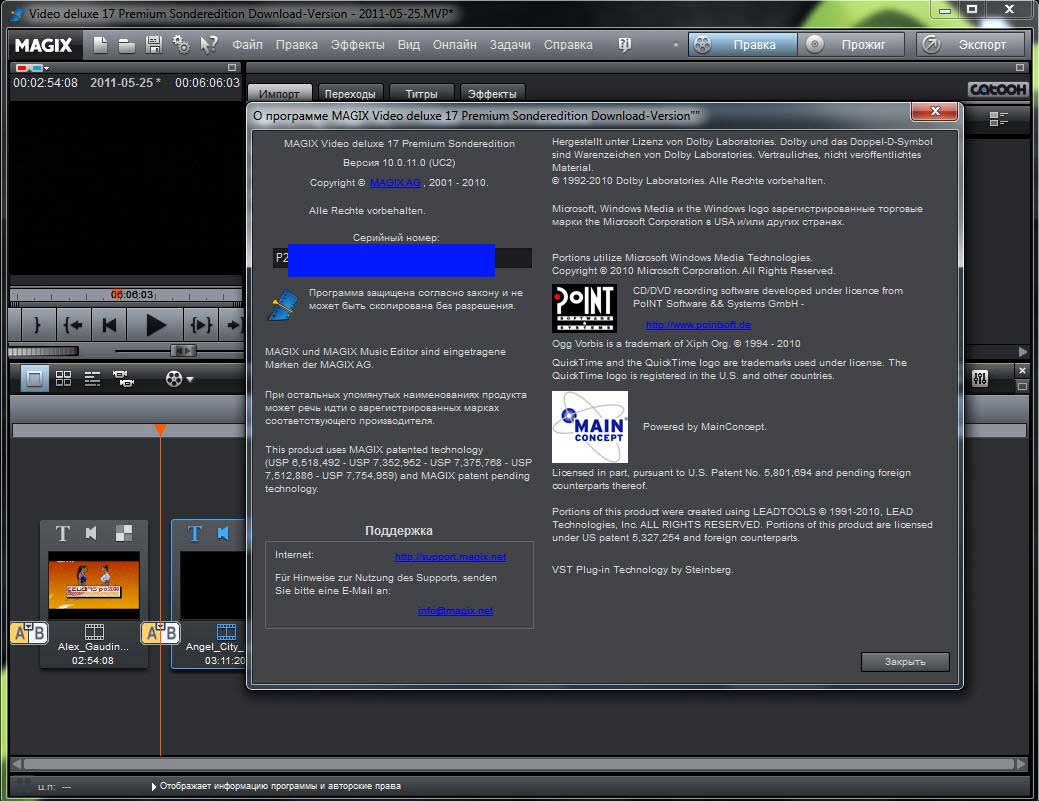The width and height of the screenshot is (1039, 801).
Task: Click the new project icon in toolbar
Action: coord(100,45)
